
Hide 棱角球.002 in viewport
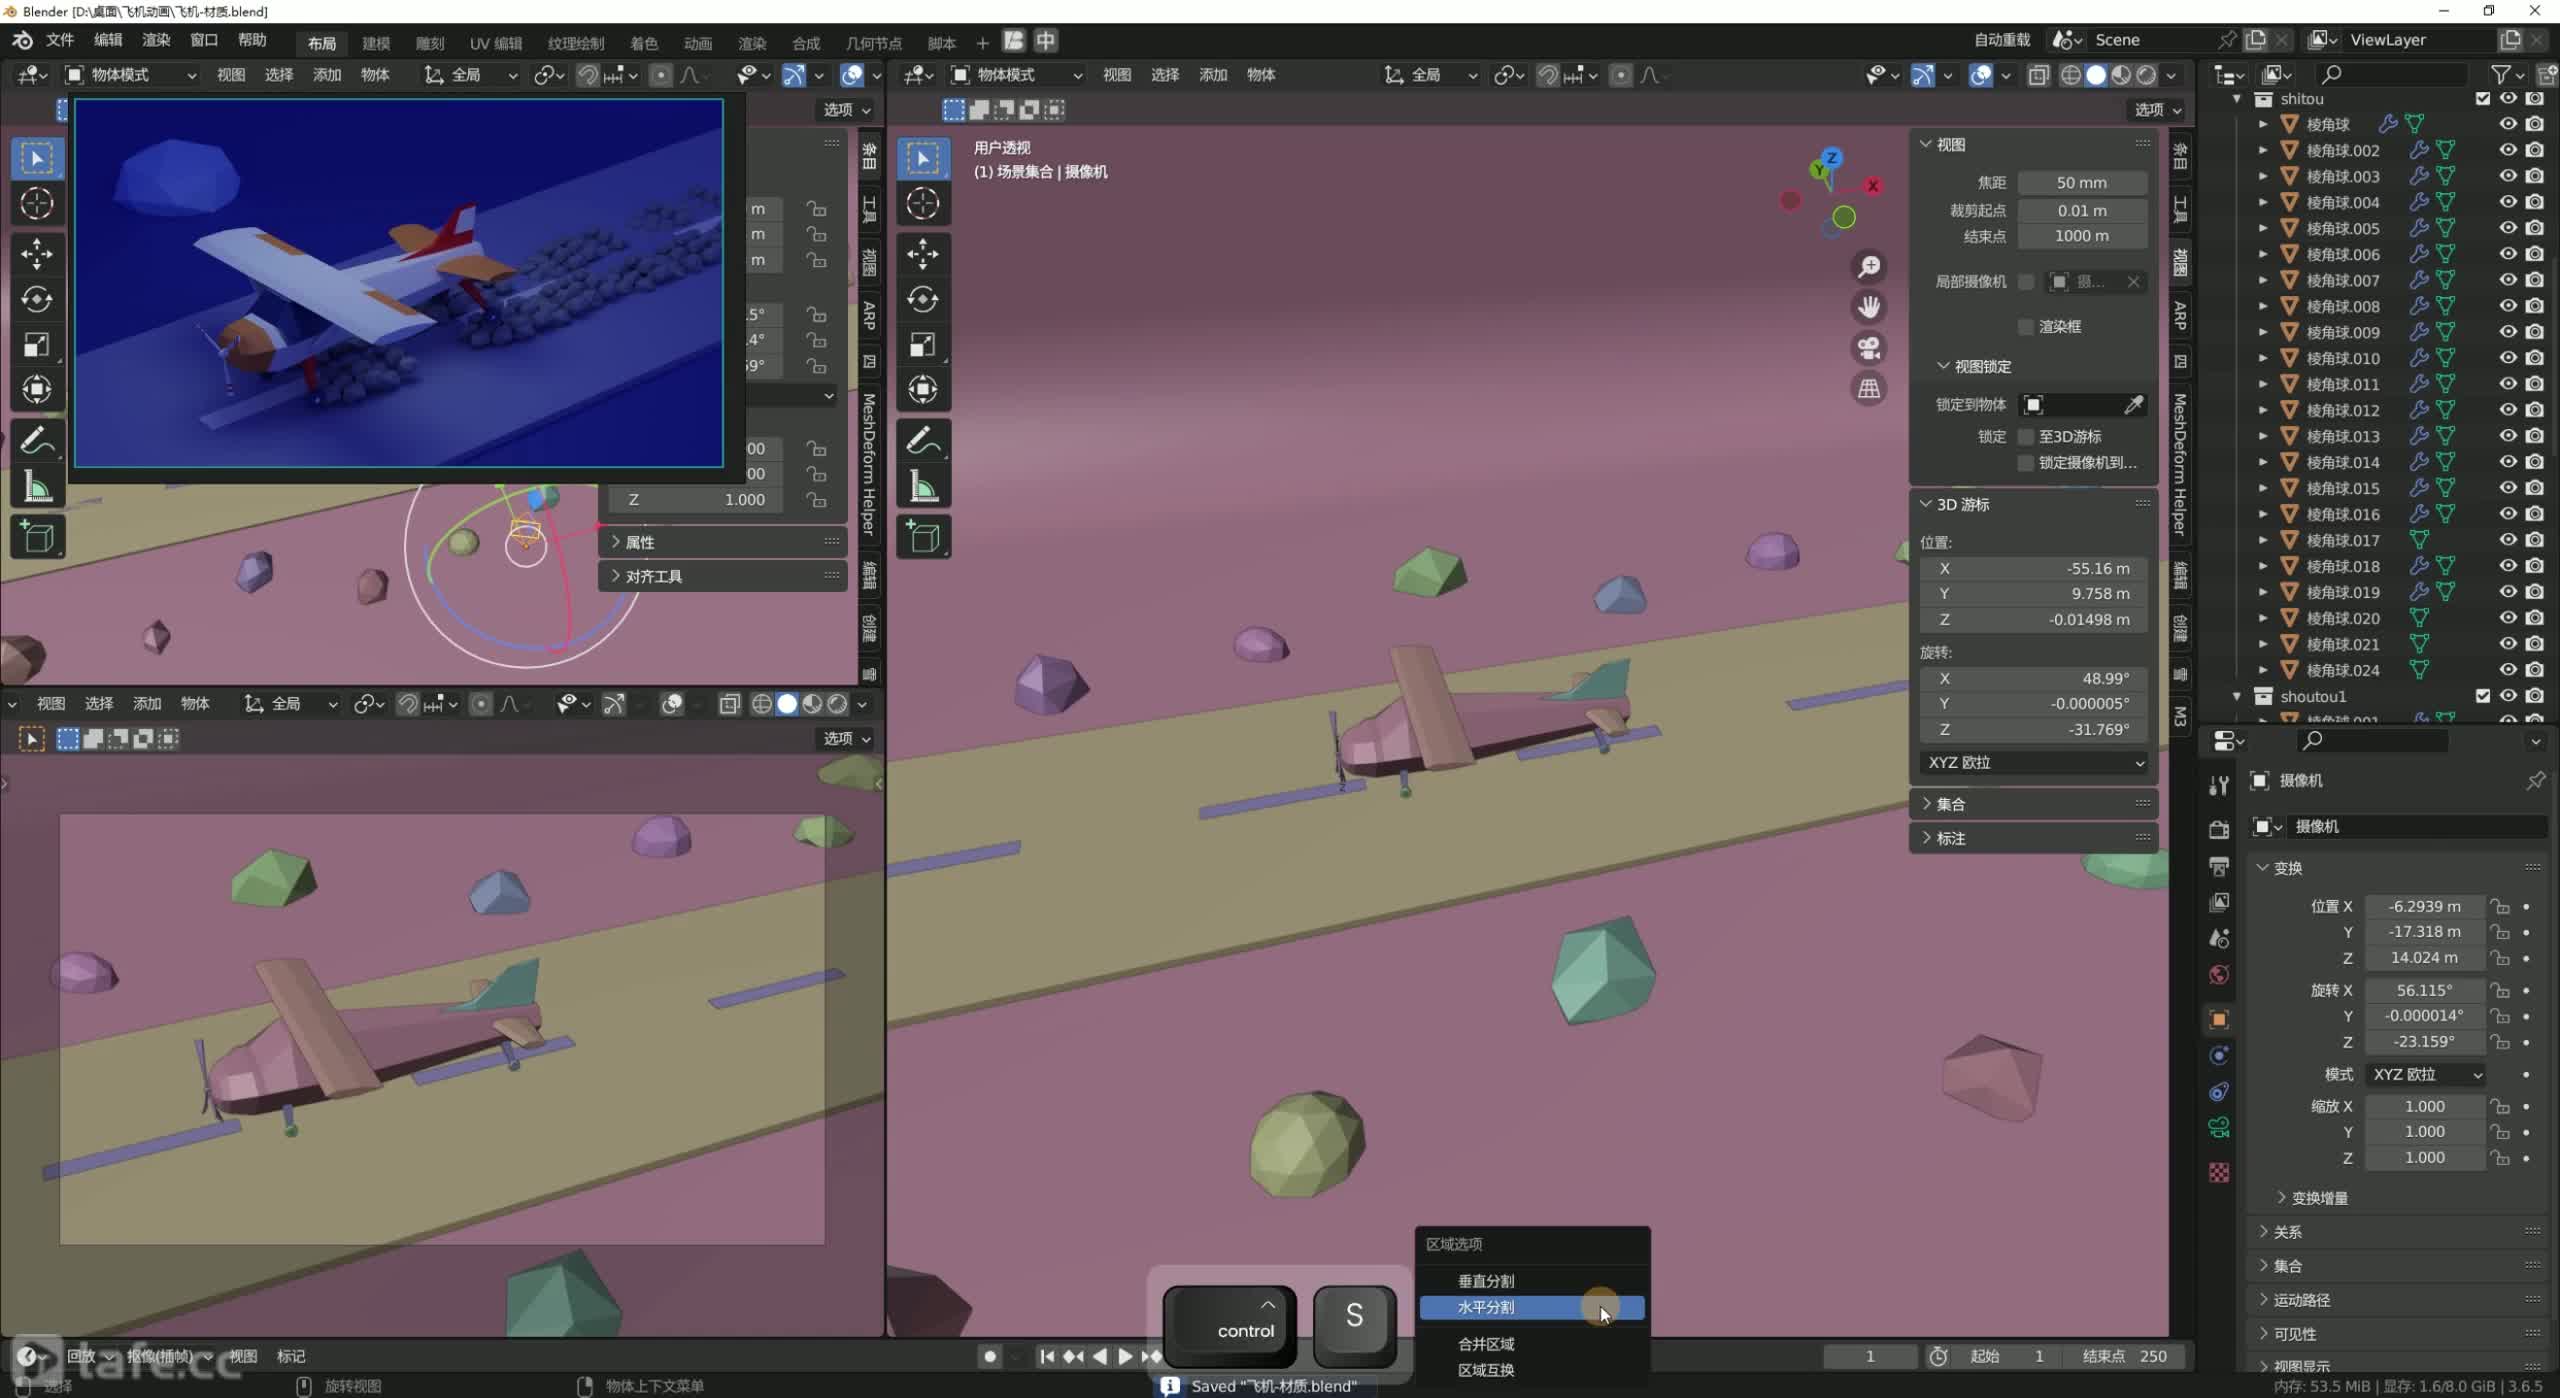tap(2508, 150)
